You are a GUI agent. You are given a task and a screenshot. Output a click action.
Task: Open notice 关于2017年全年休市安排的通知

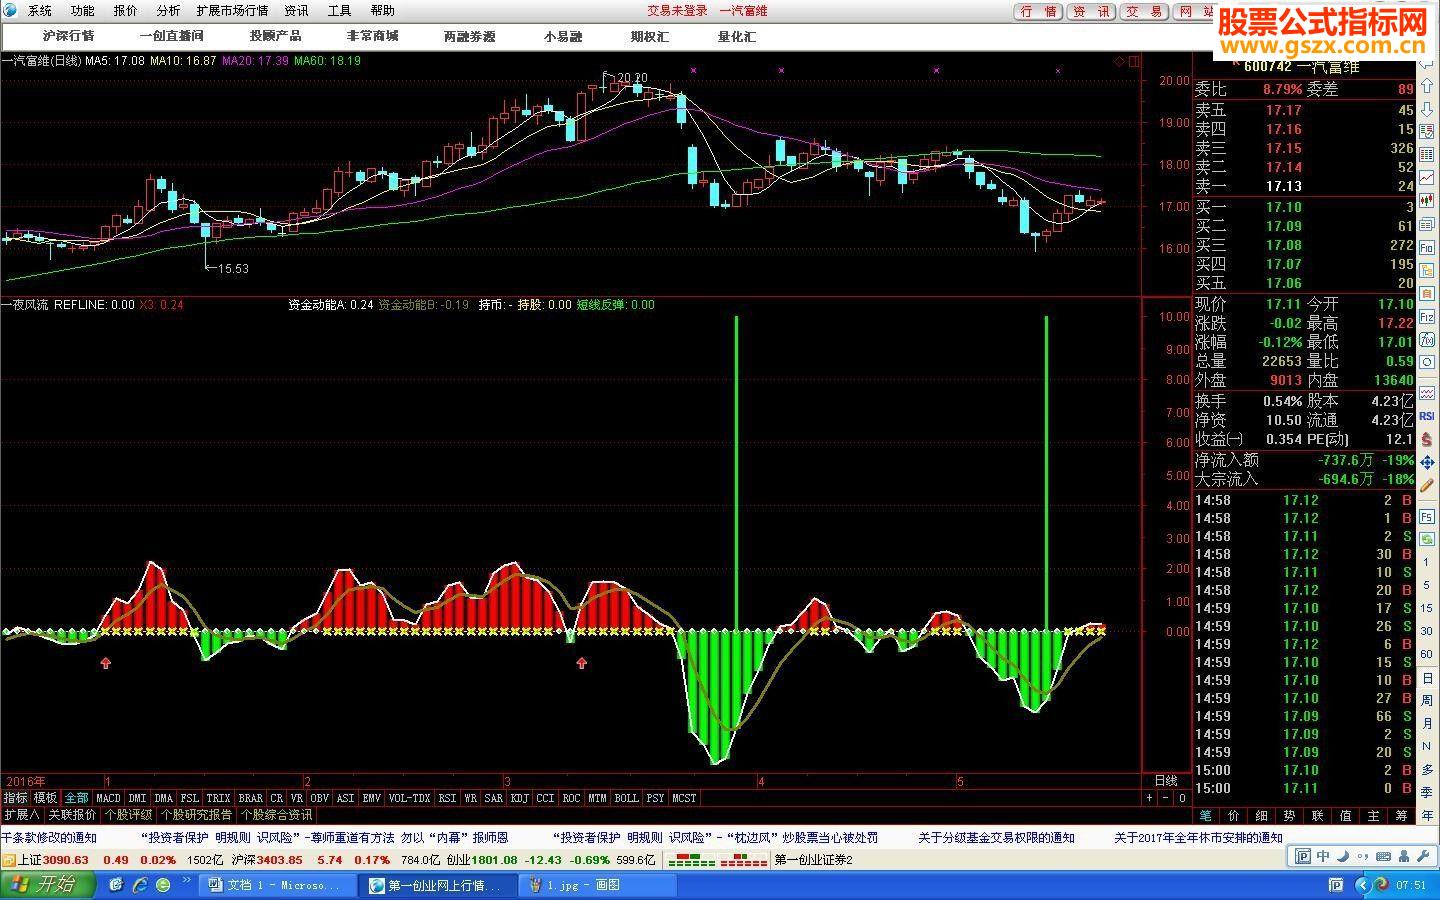coord(1198,838)
